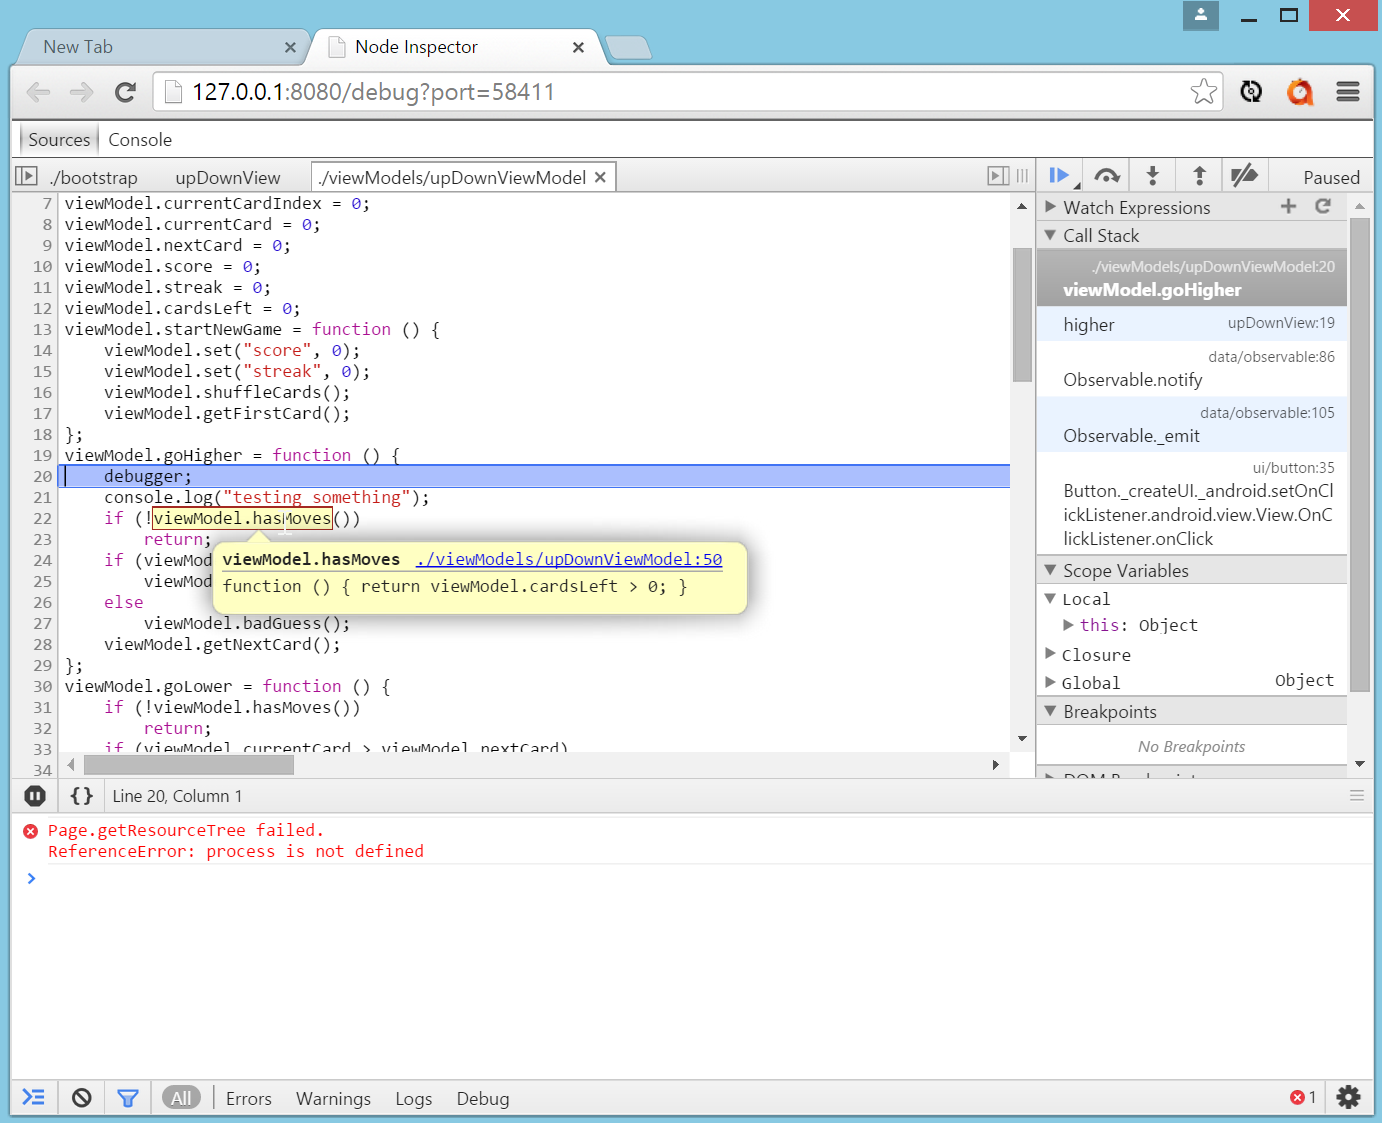
Task: Clear the console log
Action: click(x=82, y=1098)
